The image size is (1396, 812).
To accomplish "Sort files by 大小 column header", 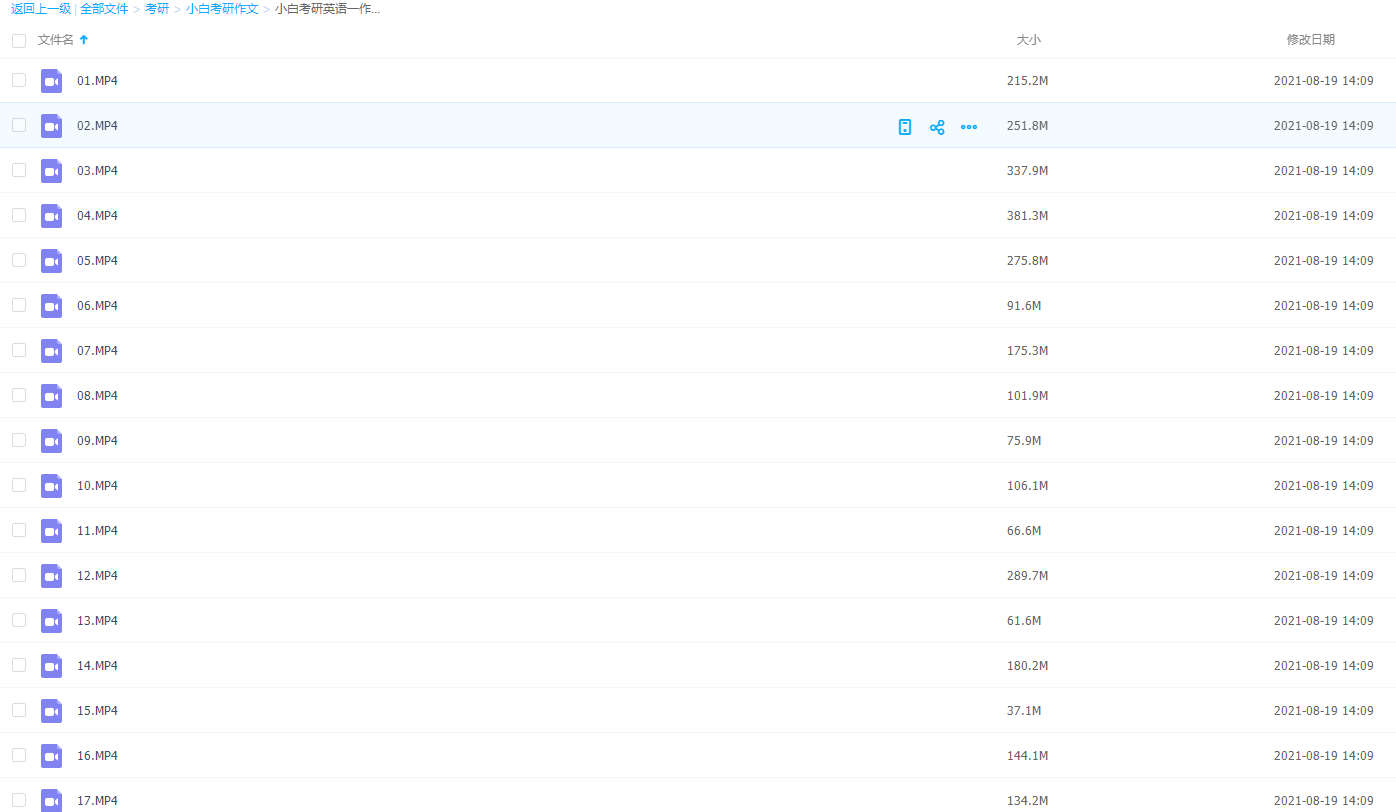I will click(x=1028, y=40).
